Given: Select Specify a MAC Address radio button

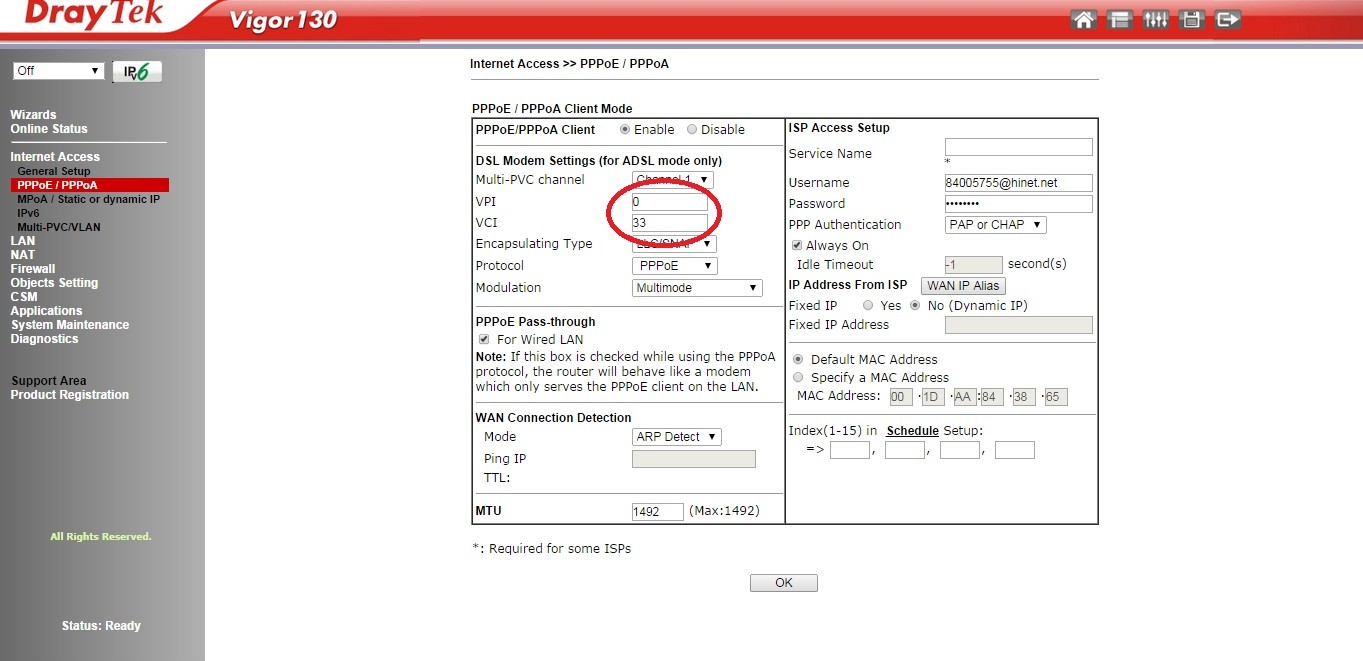Looking at the screenshot, I should (x=798, y=378).
